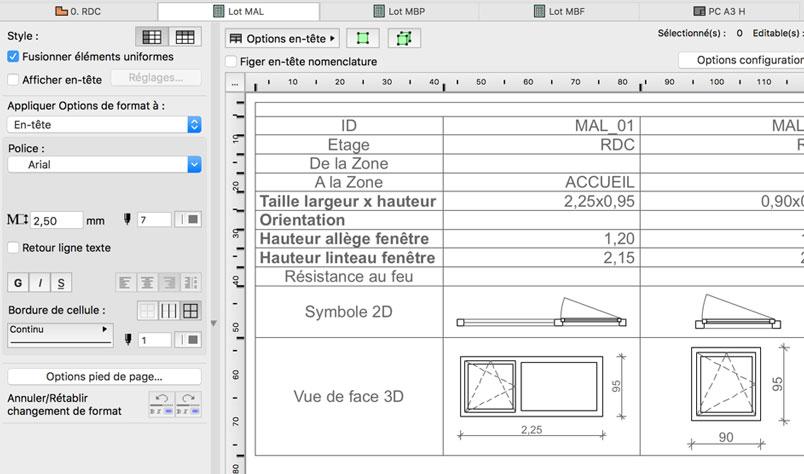Click the Options en-tête table icon

[x=235, y=38]
